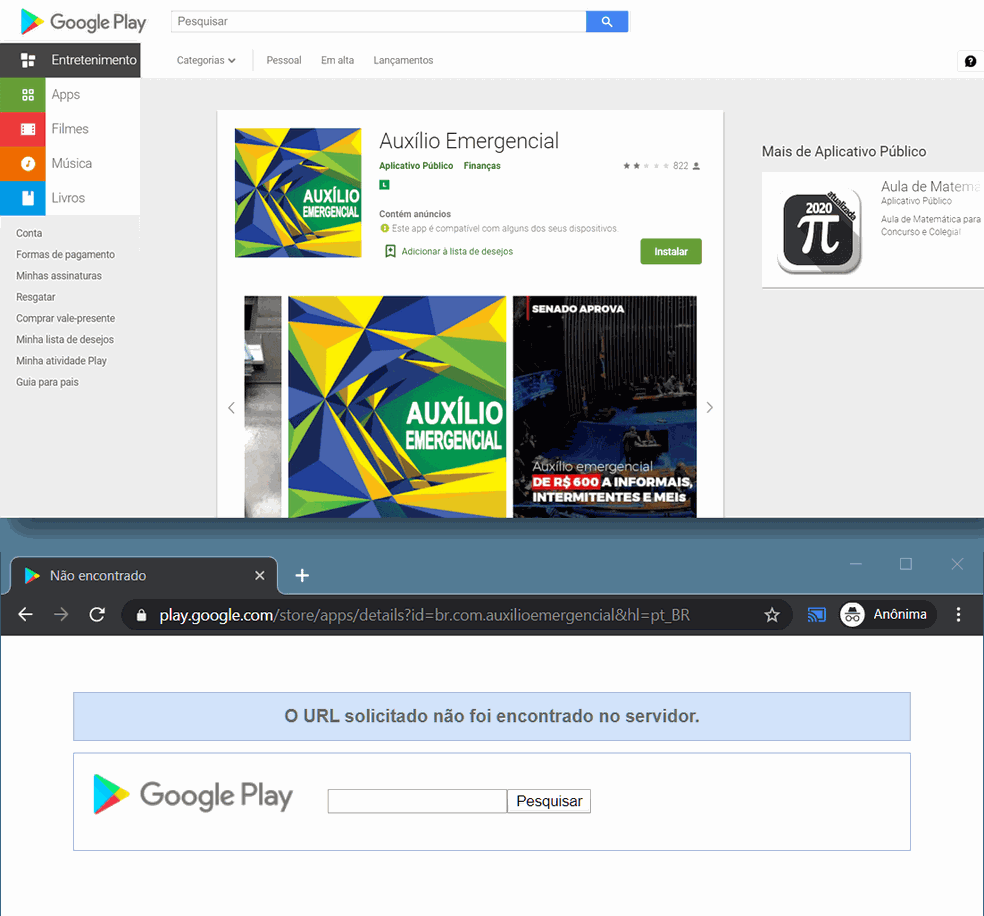Click the green Instalar button

tap(671, 252)
